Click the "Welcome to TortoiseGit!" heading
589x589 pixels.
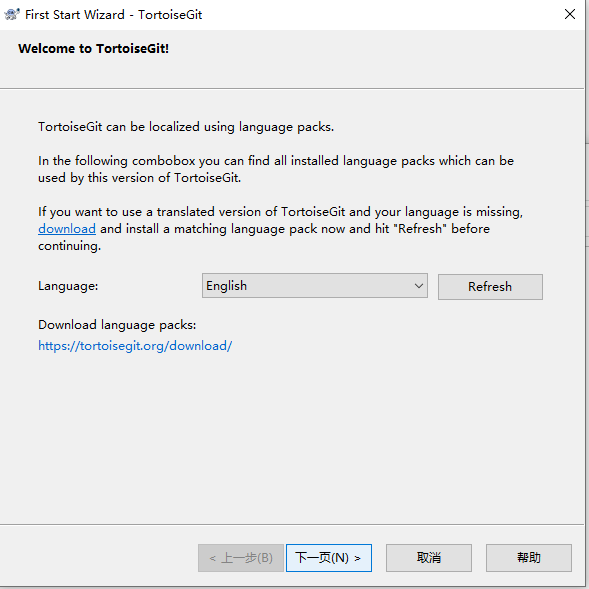pyautogui.click(x=94, y=49)
